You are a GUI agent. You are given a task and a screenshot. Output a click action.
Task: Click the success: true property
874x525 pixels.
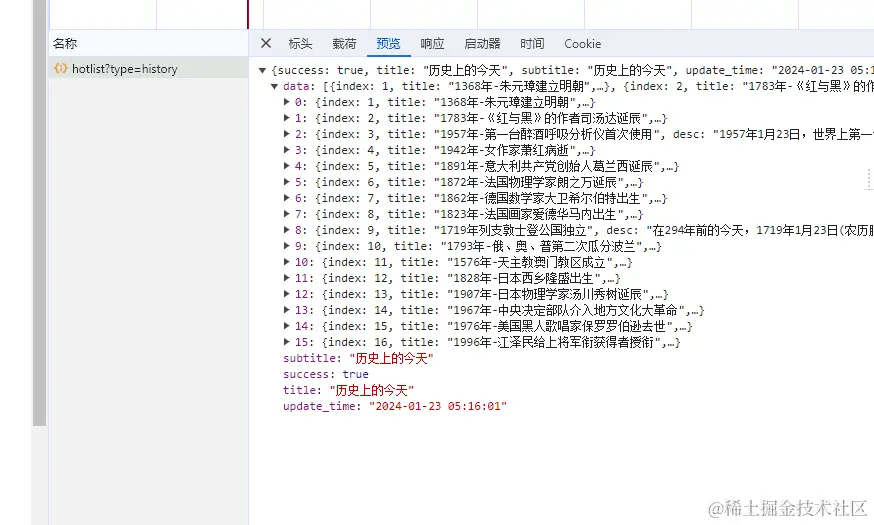(326, 374)
